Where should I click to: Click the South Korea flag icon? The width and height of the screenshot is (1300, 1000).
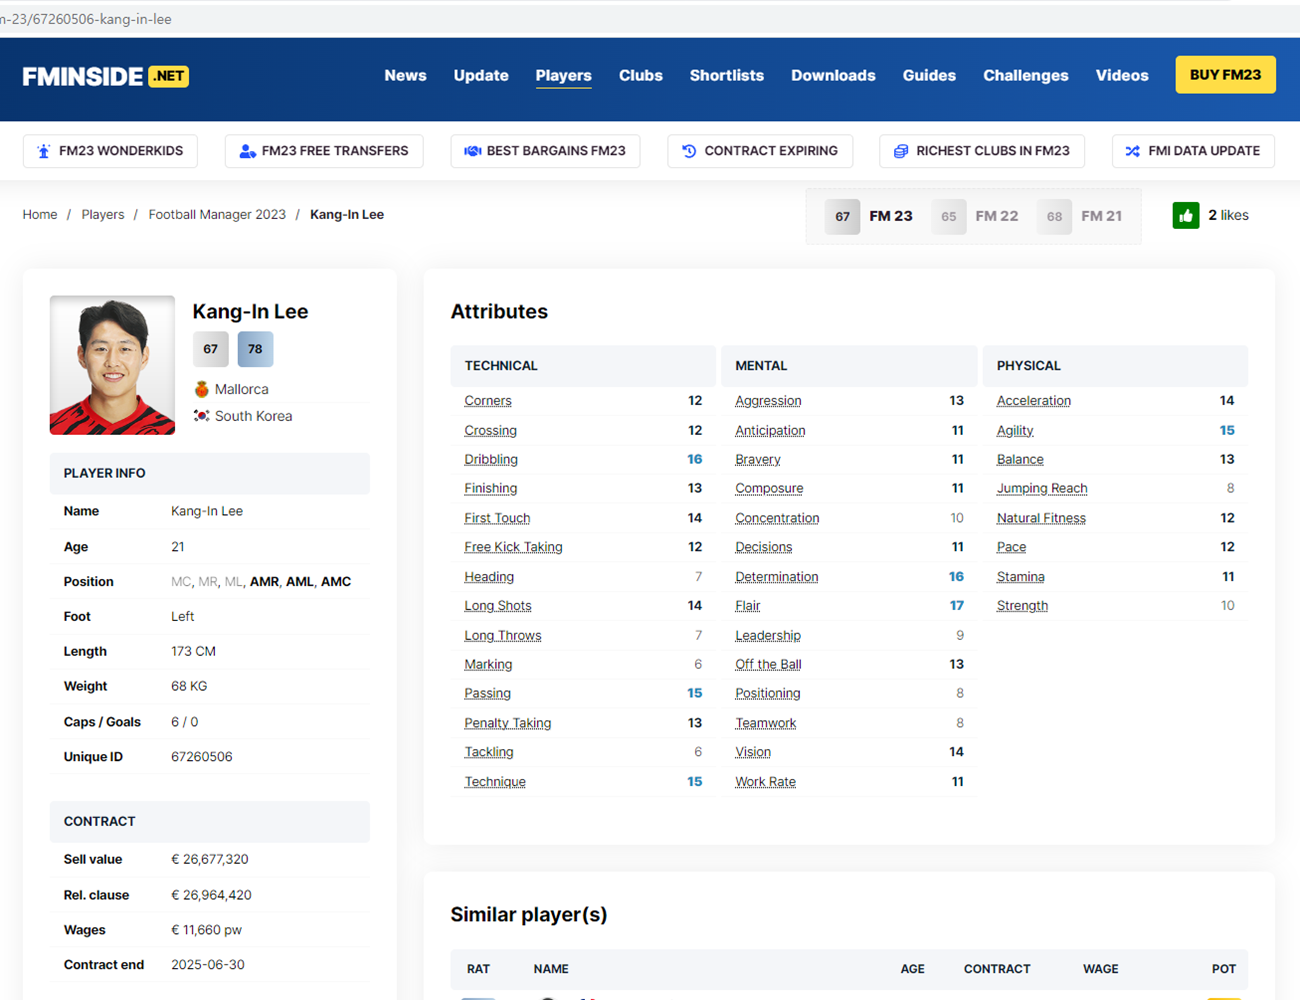(202, 416)
